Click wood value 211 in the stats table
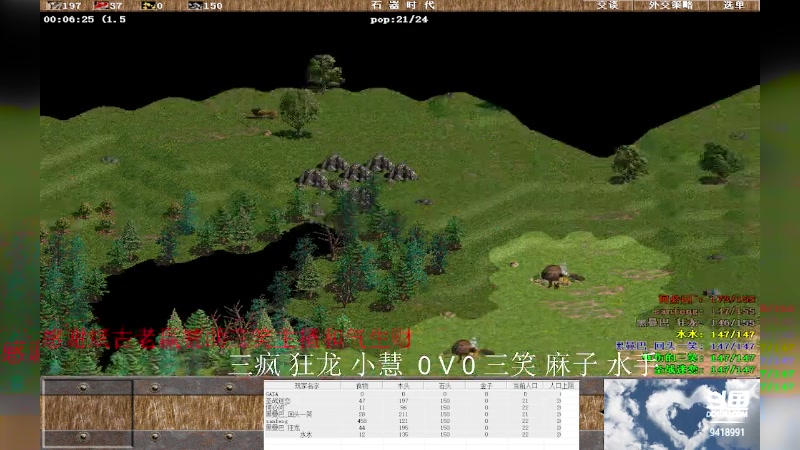800x450 pixels. [x=403, y=414]
